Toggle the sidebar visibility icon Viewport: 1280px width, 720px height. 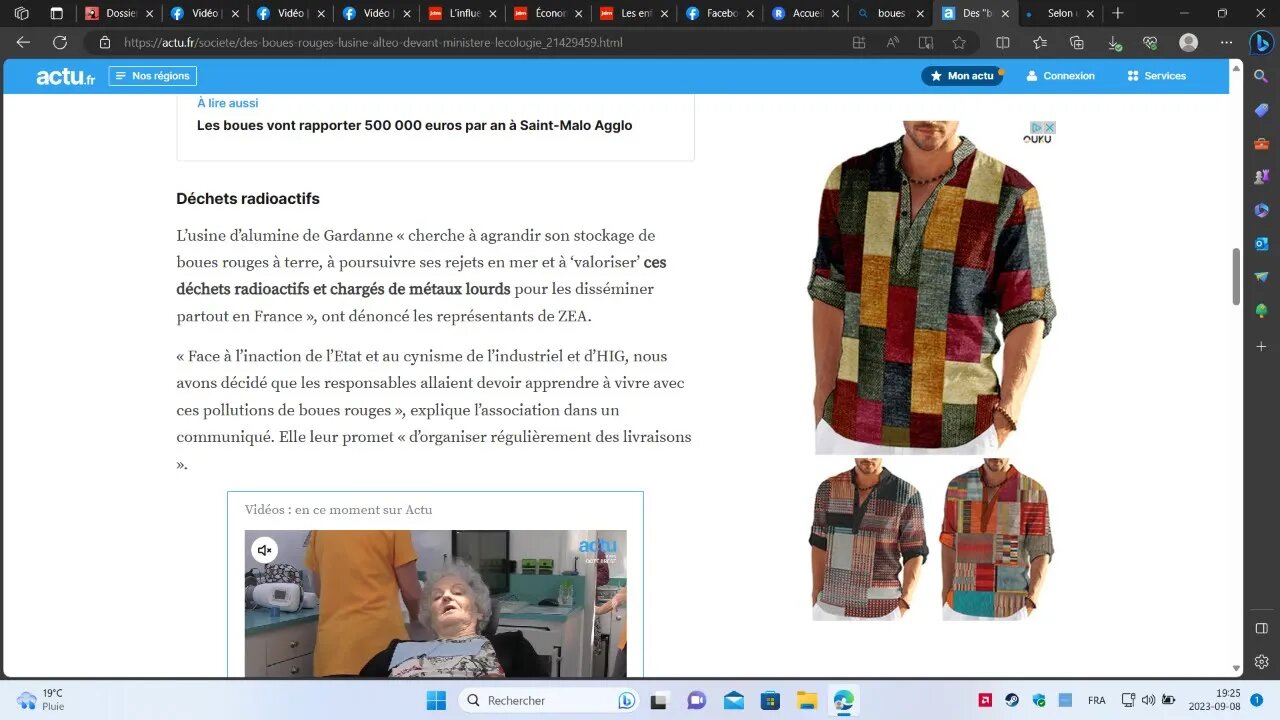[1261, 628]
